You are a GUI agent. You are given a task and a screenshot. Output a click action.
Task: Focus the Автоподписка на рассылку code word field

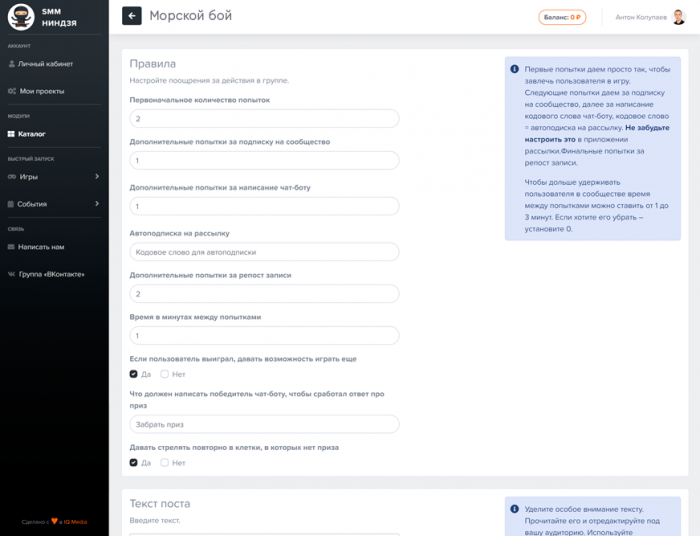tap(264, 252)
